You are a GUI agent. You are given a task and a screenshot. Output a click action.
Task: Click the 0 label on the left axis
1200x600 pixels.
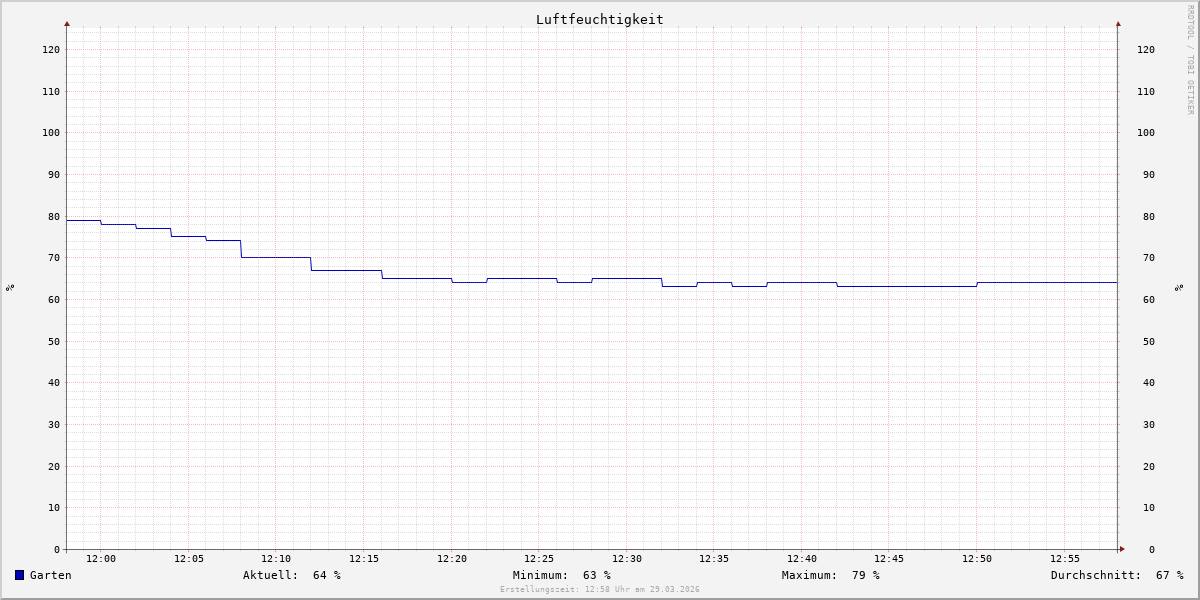click(x=57, y=549)
